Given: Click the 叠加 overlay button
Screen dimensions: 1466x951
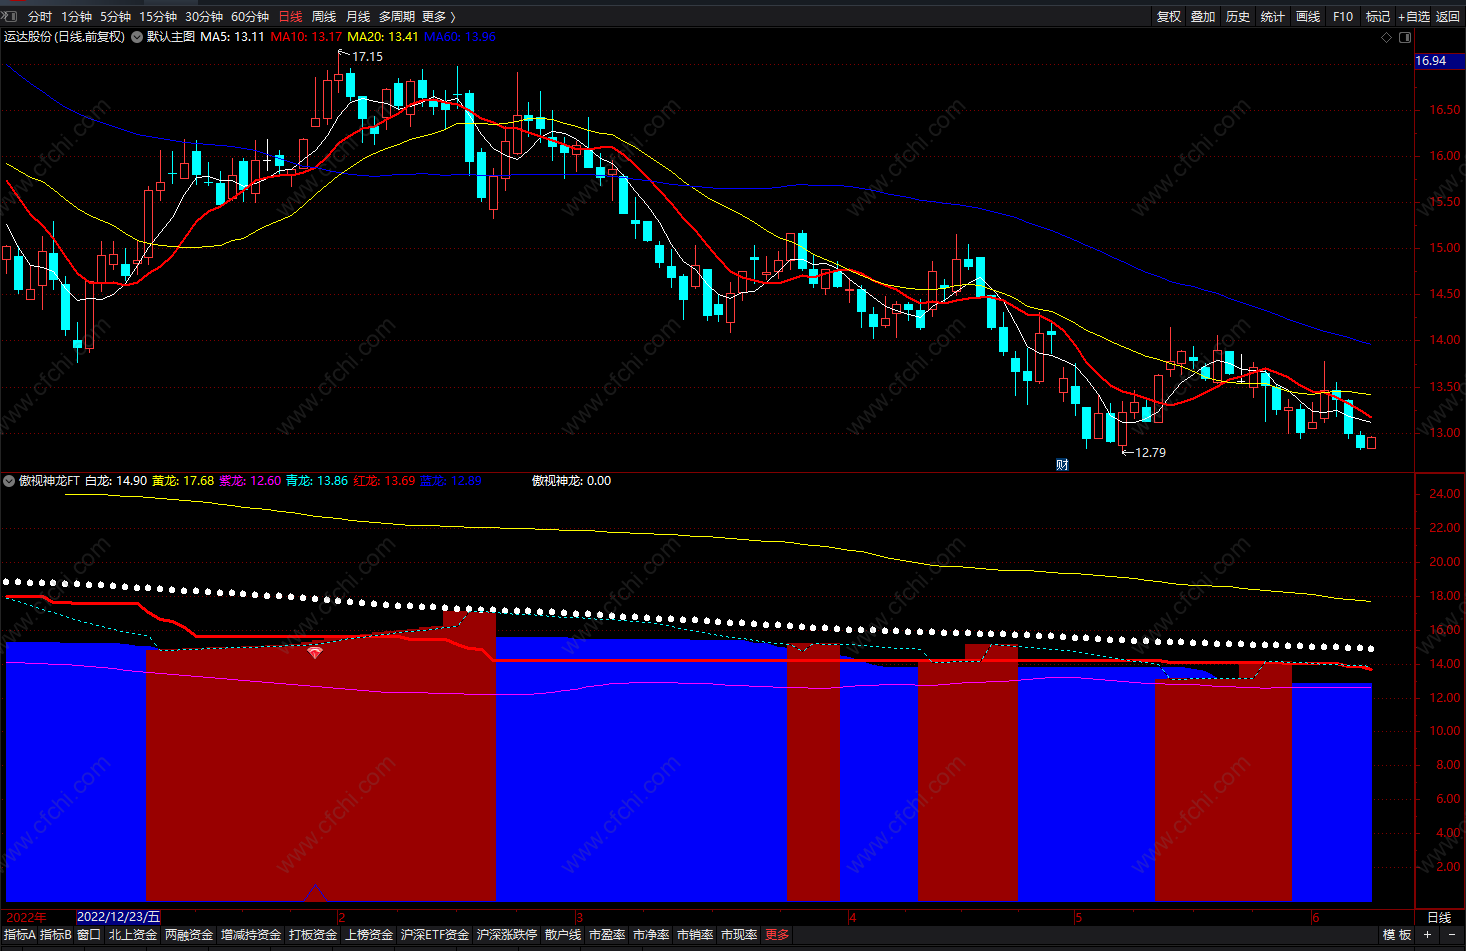Looking at the screenshot, I should tap(1203, 16).
